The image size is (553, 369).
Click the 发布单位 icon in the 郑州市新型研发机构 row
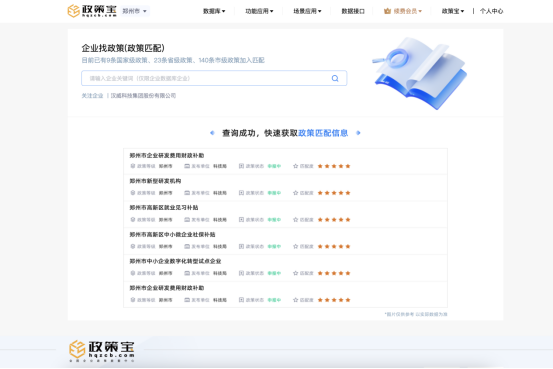point(187,193)
